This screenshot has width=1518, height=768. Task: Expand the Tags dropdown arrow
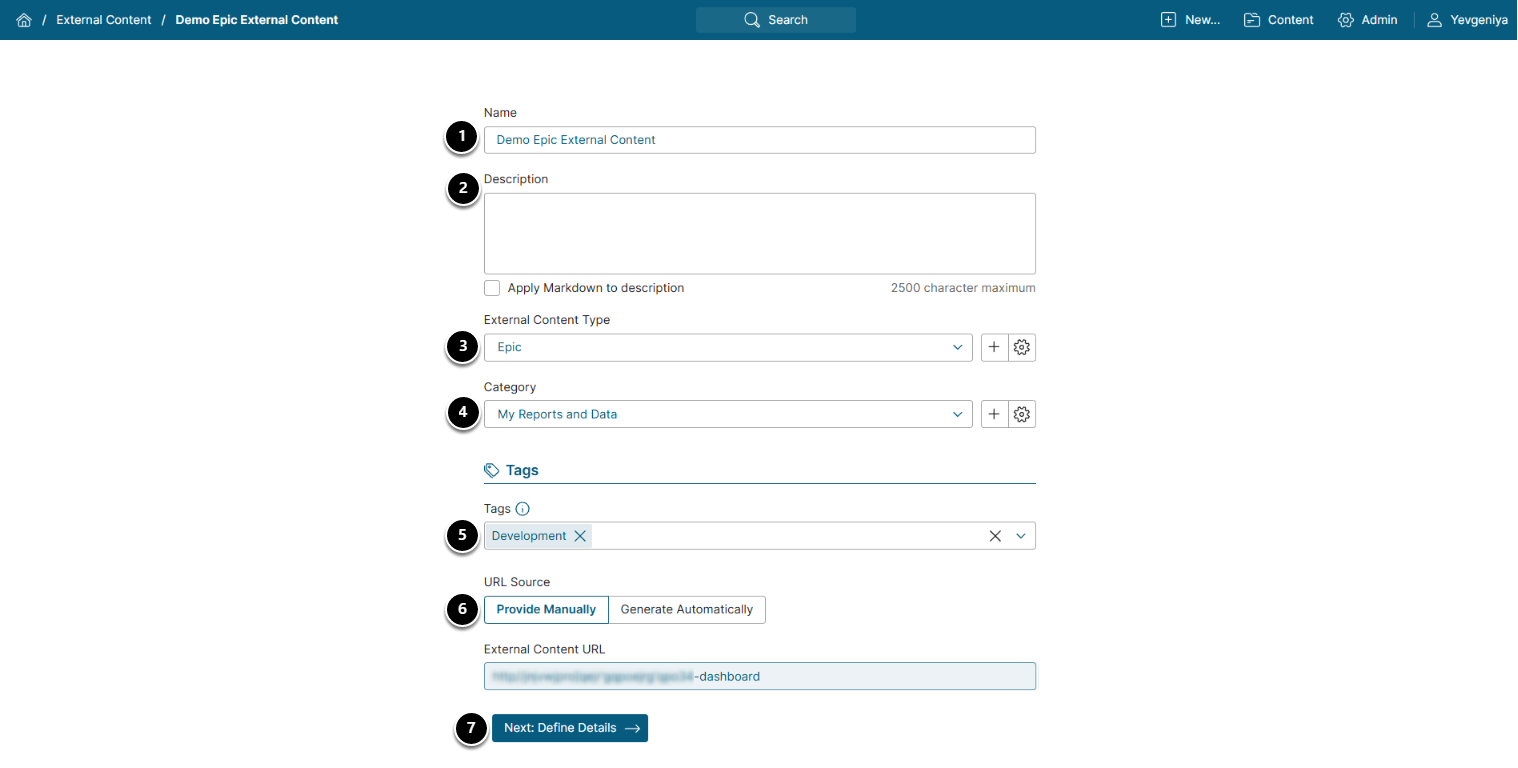pyautogui.click(x=1021, y=536)
